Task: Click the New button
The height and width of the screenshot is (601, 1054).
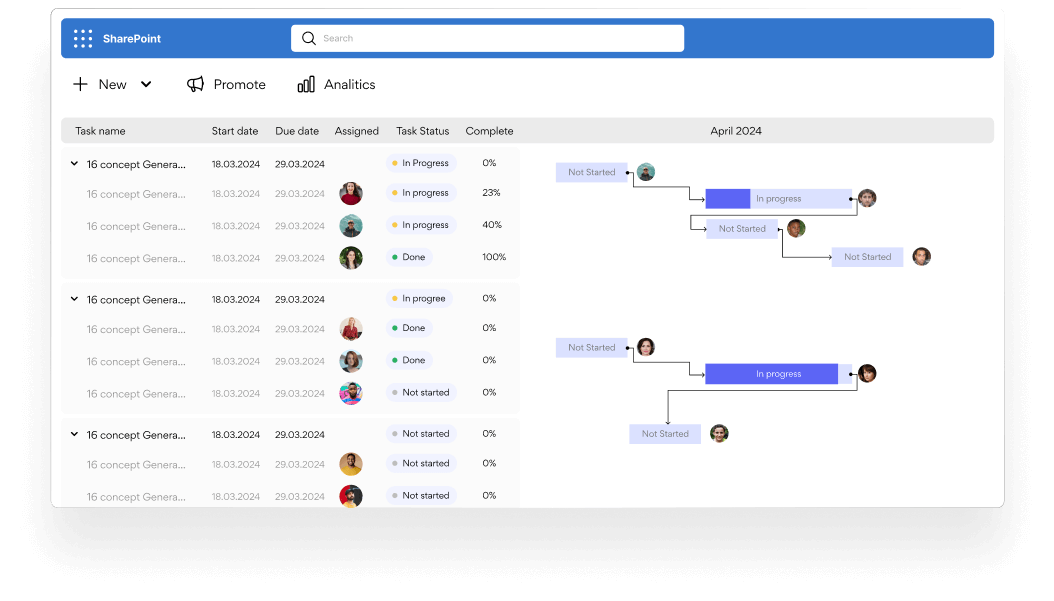Action: click(x=112, y=84)
